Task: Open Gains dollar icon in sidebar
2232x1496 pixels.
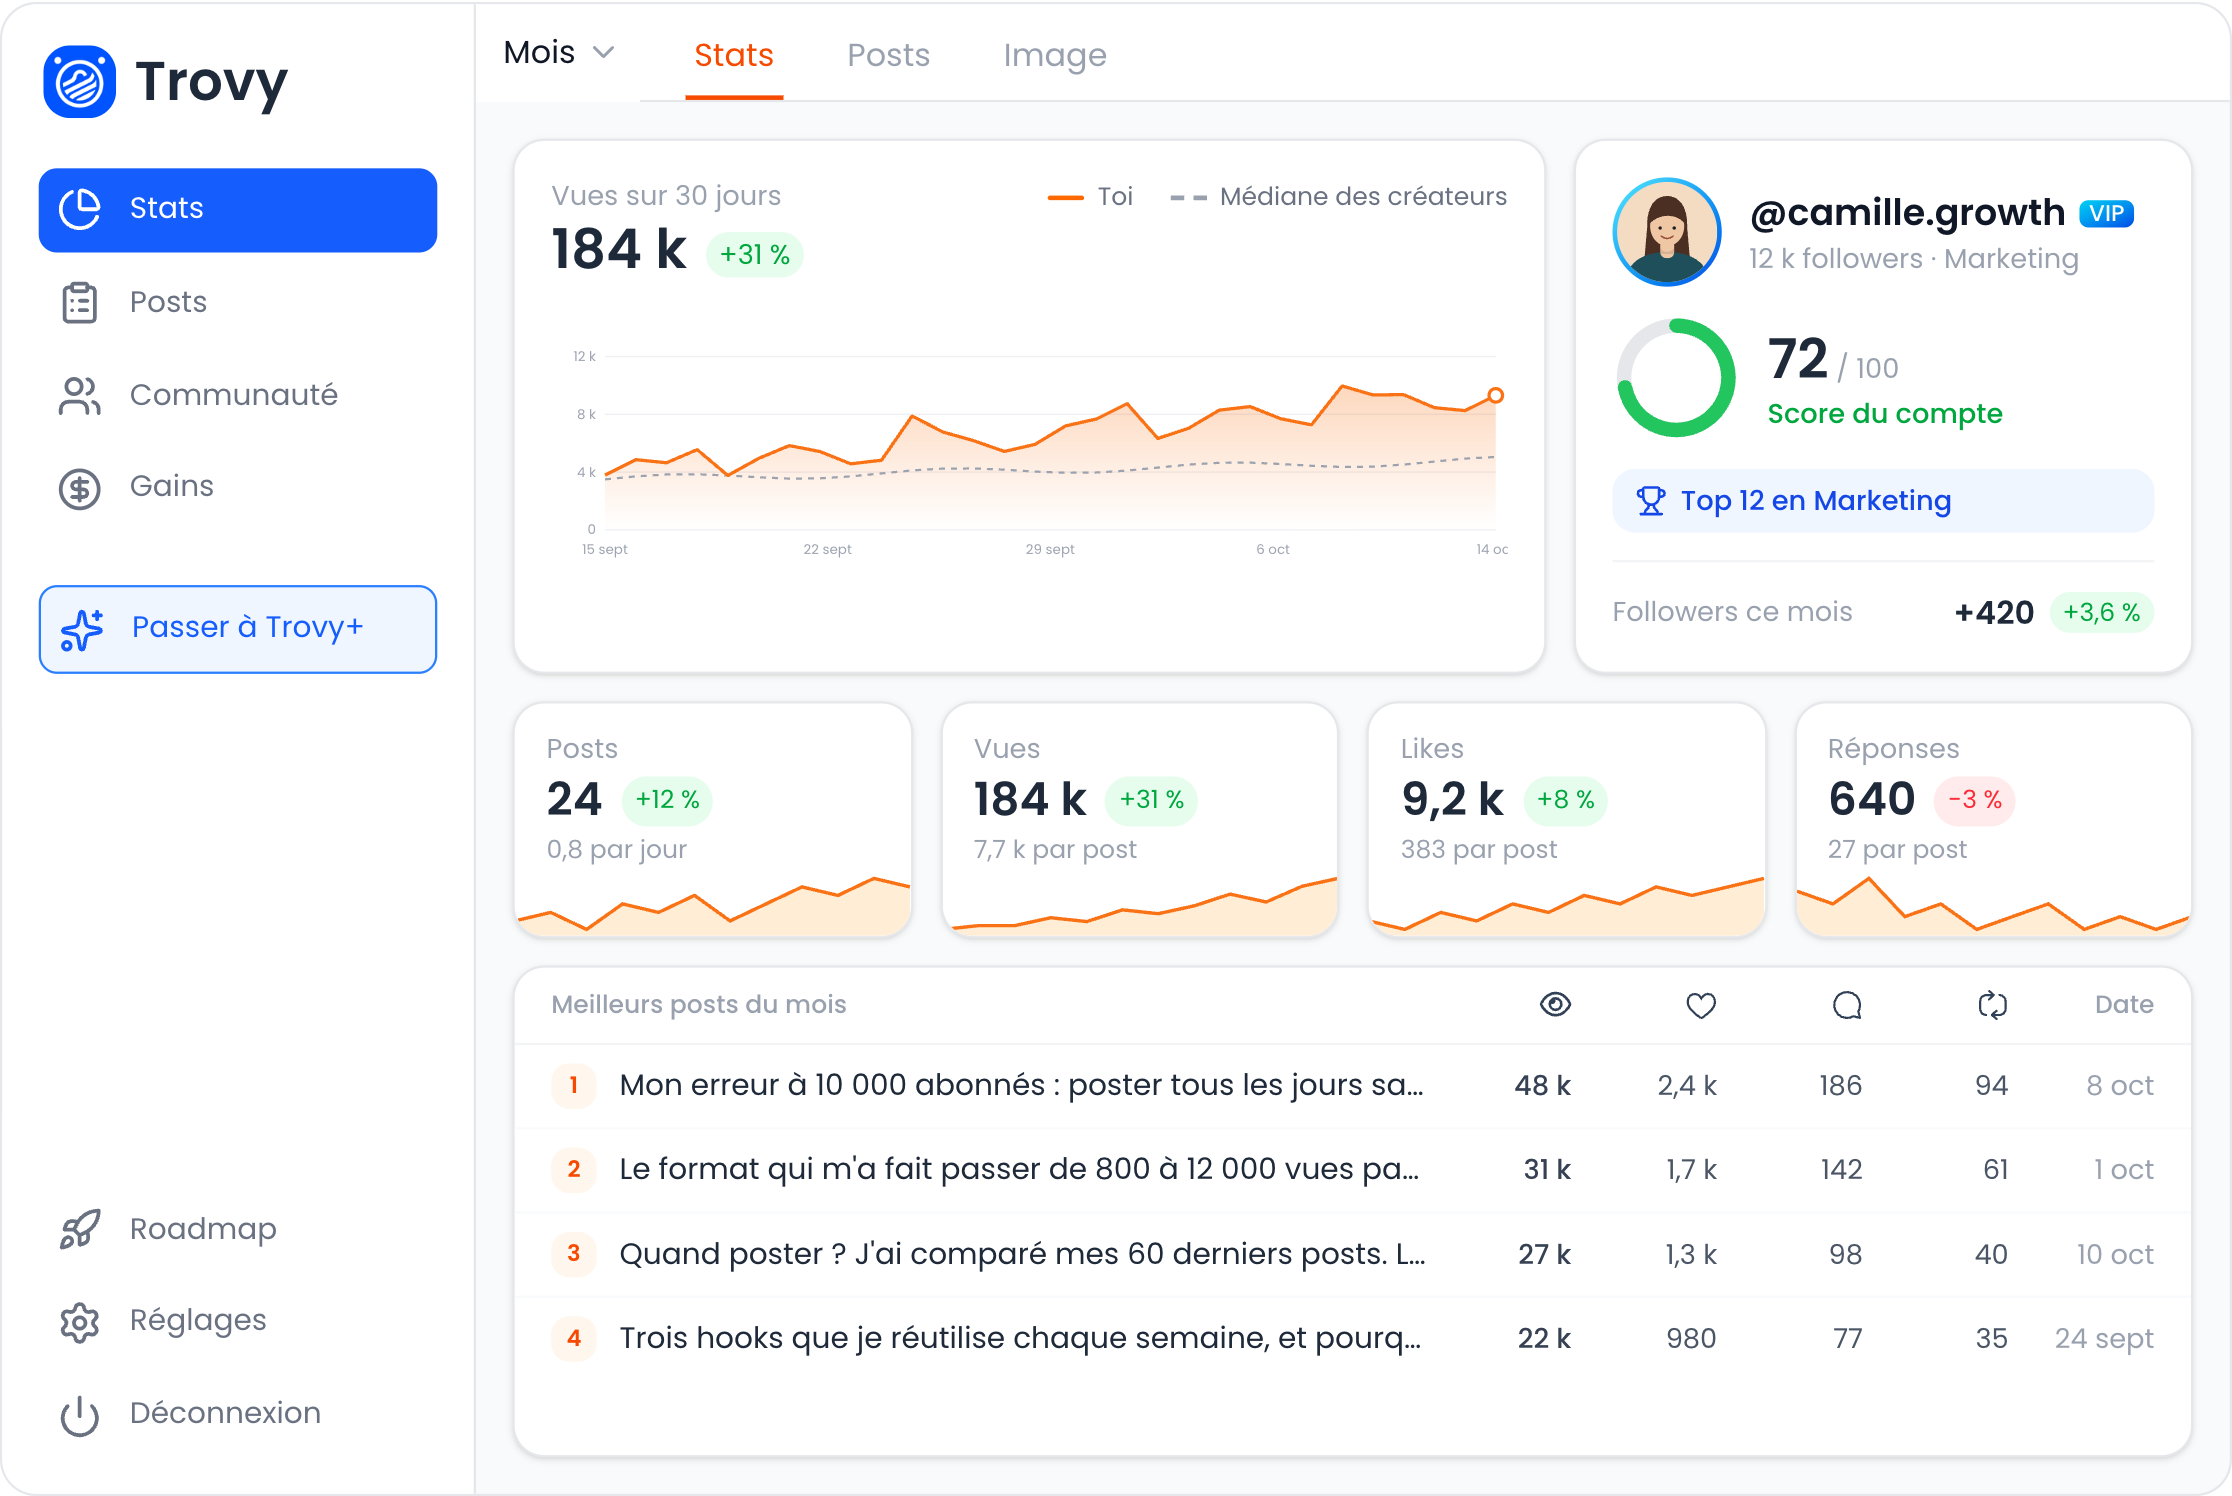Action: [x=80, y=488]
